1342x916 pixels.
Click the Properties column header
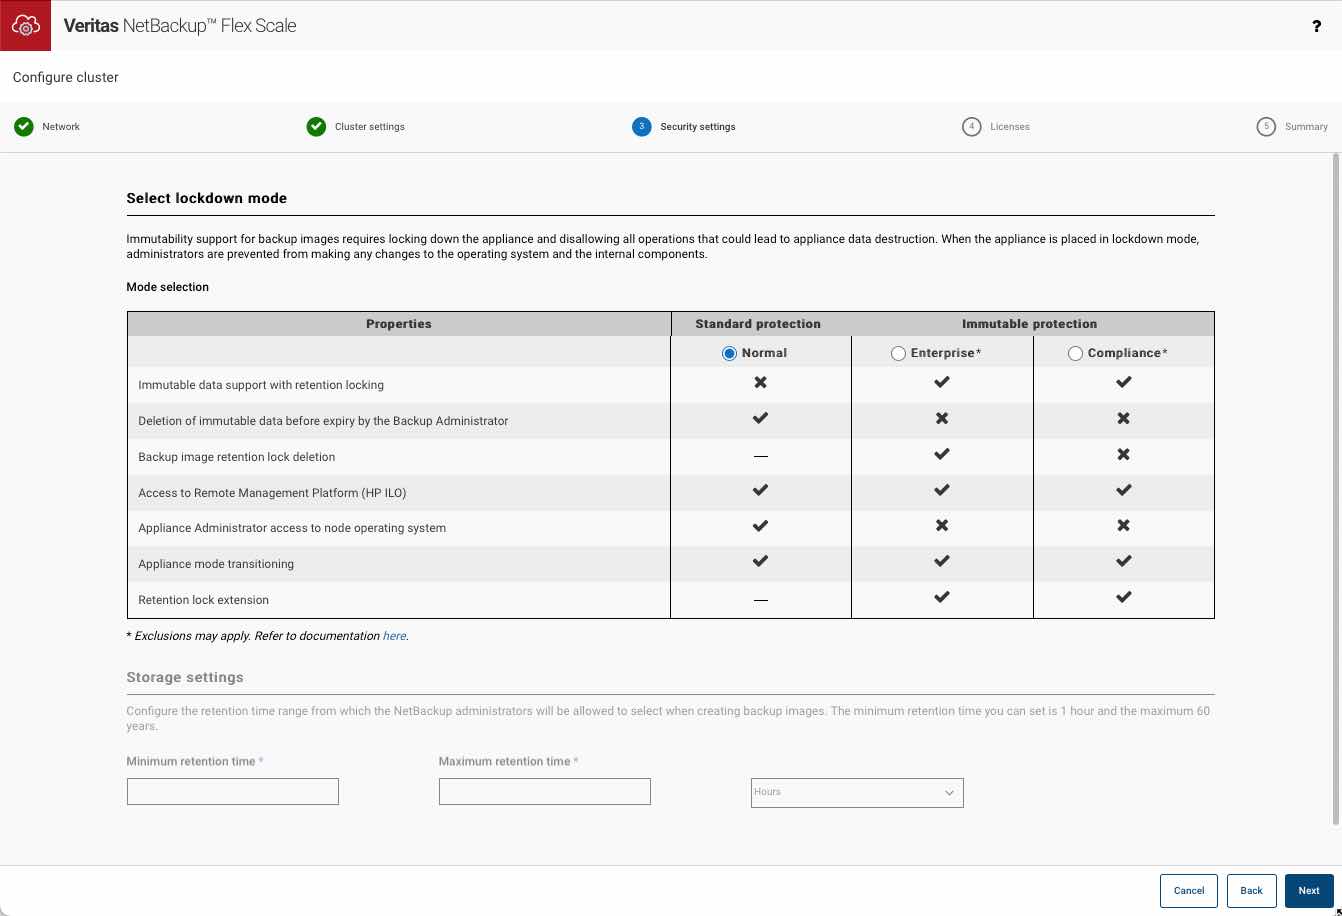pos(399,324)
